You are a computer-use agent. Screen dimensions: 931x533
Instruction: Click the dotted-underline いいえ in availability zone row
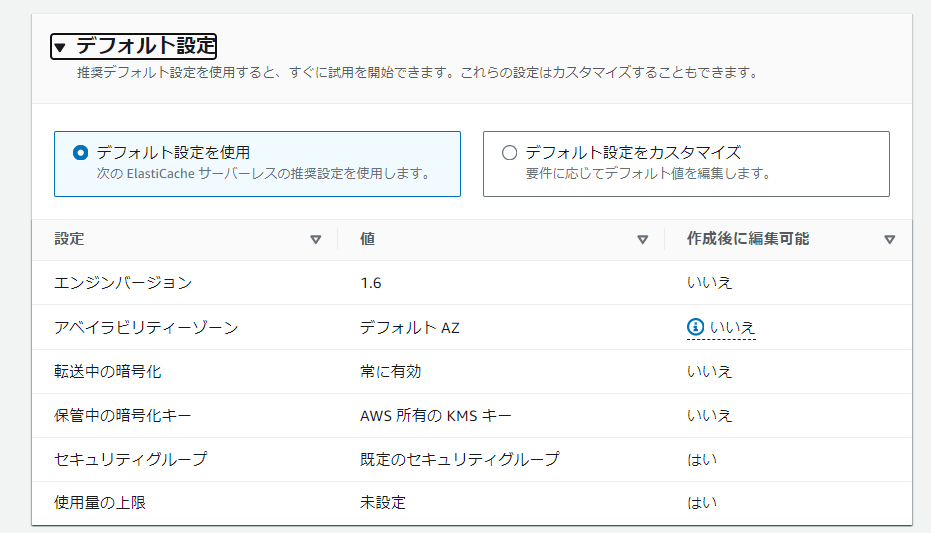click(x=733, y=328)
